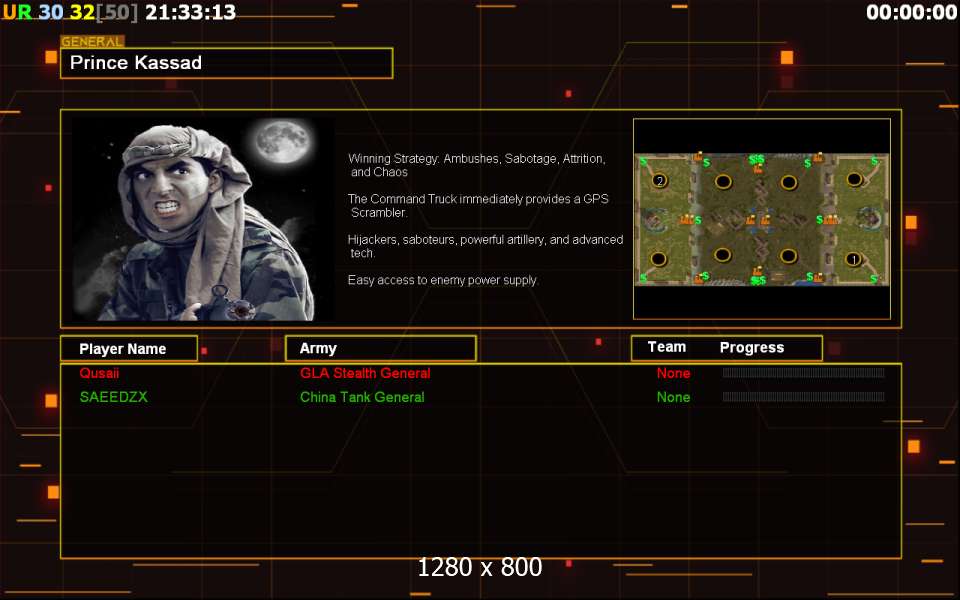The image size is (960, 600).
Task: Select start position 1 on the map
Action: [853, 260]
